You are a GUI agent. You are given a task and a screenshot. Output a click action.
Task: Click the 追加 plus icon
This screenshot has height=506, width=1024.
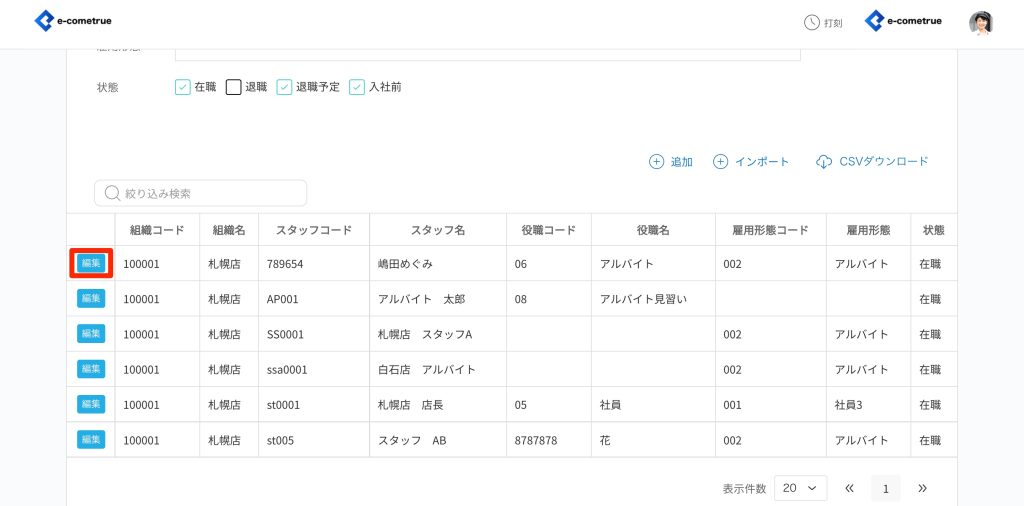coord(656,162)
